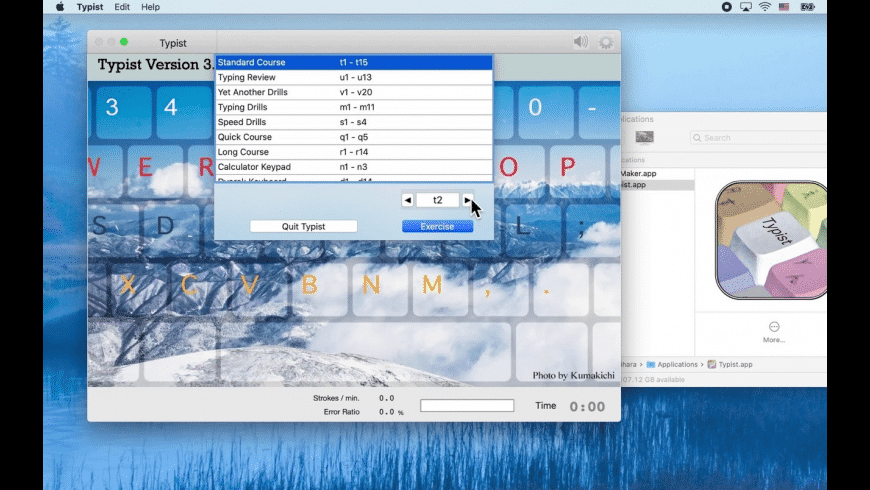Open the Help menu
Screen dimensions: 870x490
point(150,7)
